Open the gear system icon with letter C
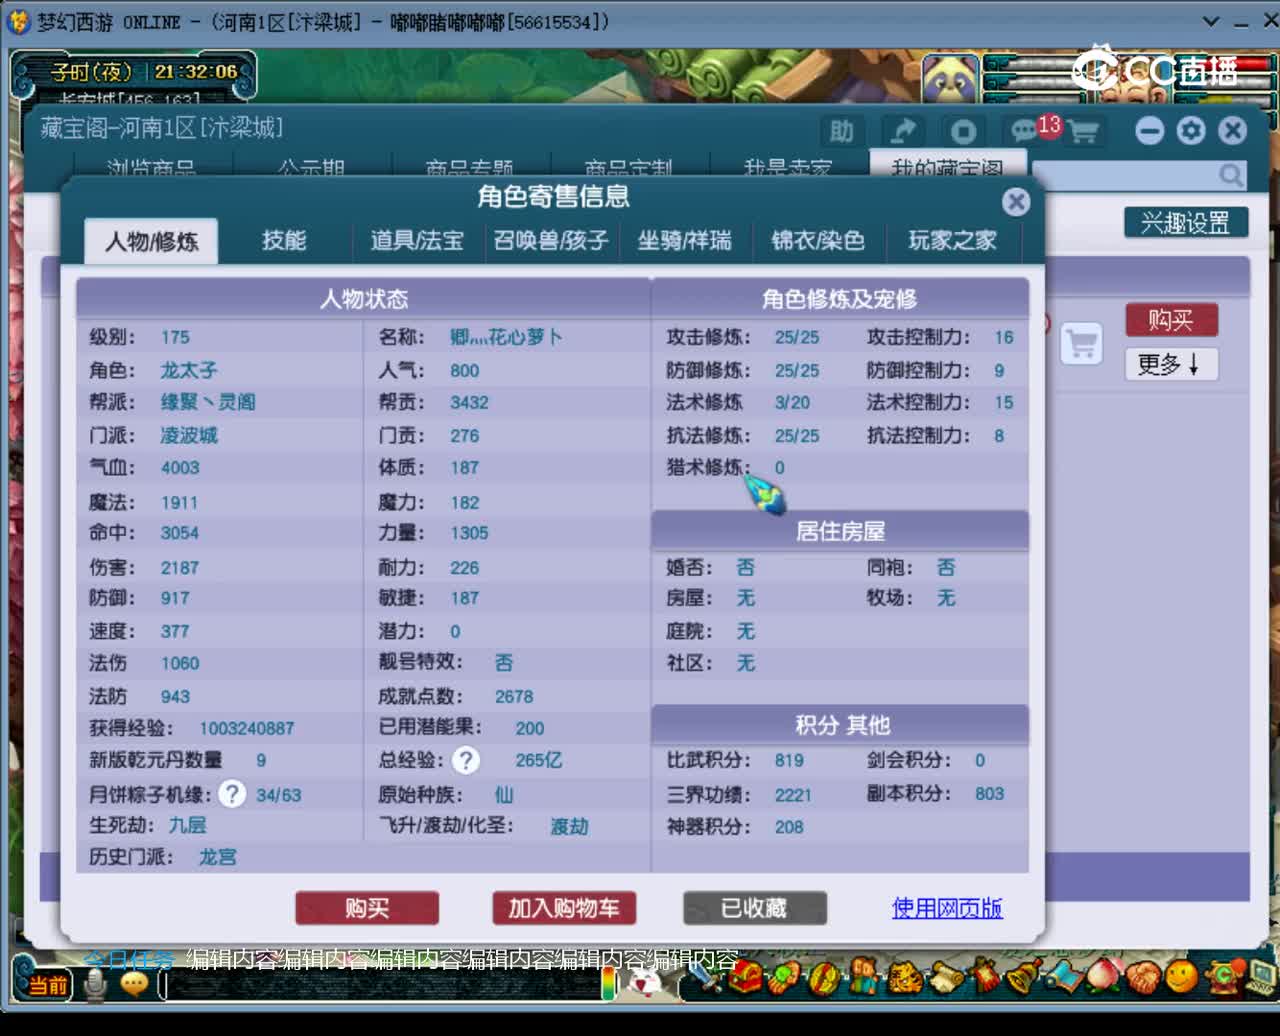1280x1036 pixels. tap(1224, 975)
